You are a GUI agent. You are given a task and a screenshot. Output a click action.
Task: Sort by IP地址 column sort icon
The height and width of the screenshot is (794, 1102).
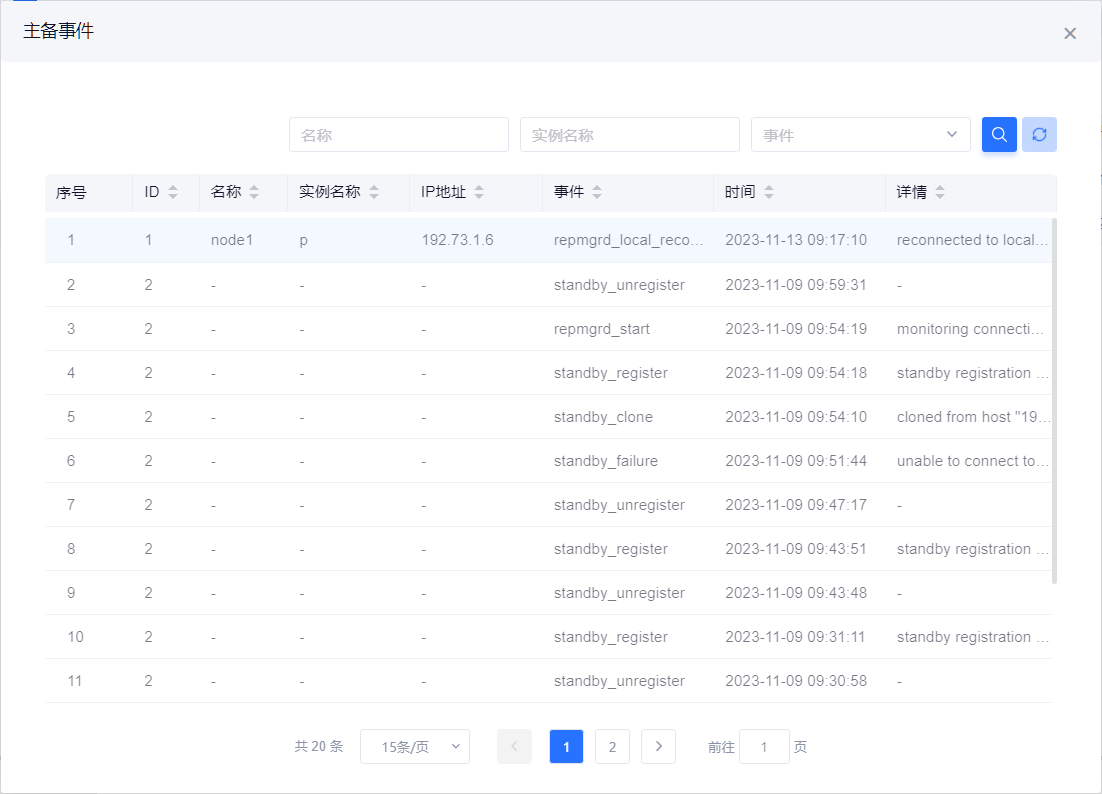(479, 192)
